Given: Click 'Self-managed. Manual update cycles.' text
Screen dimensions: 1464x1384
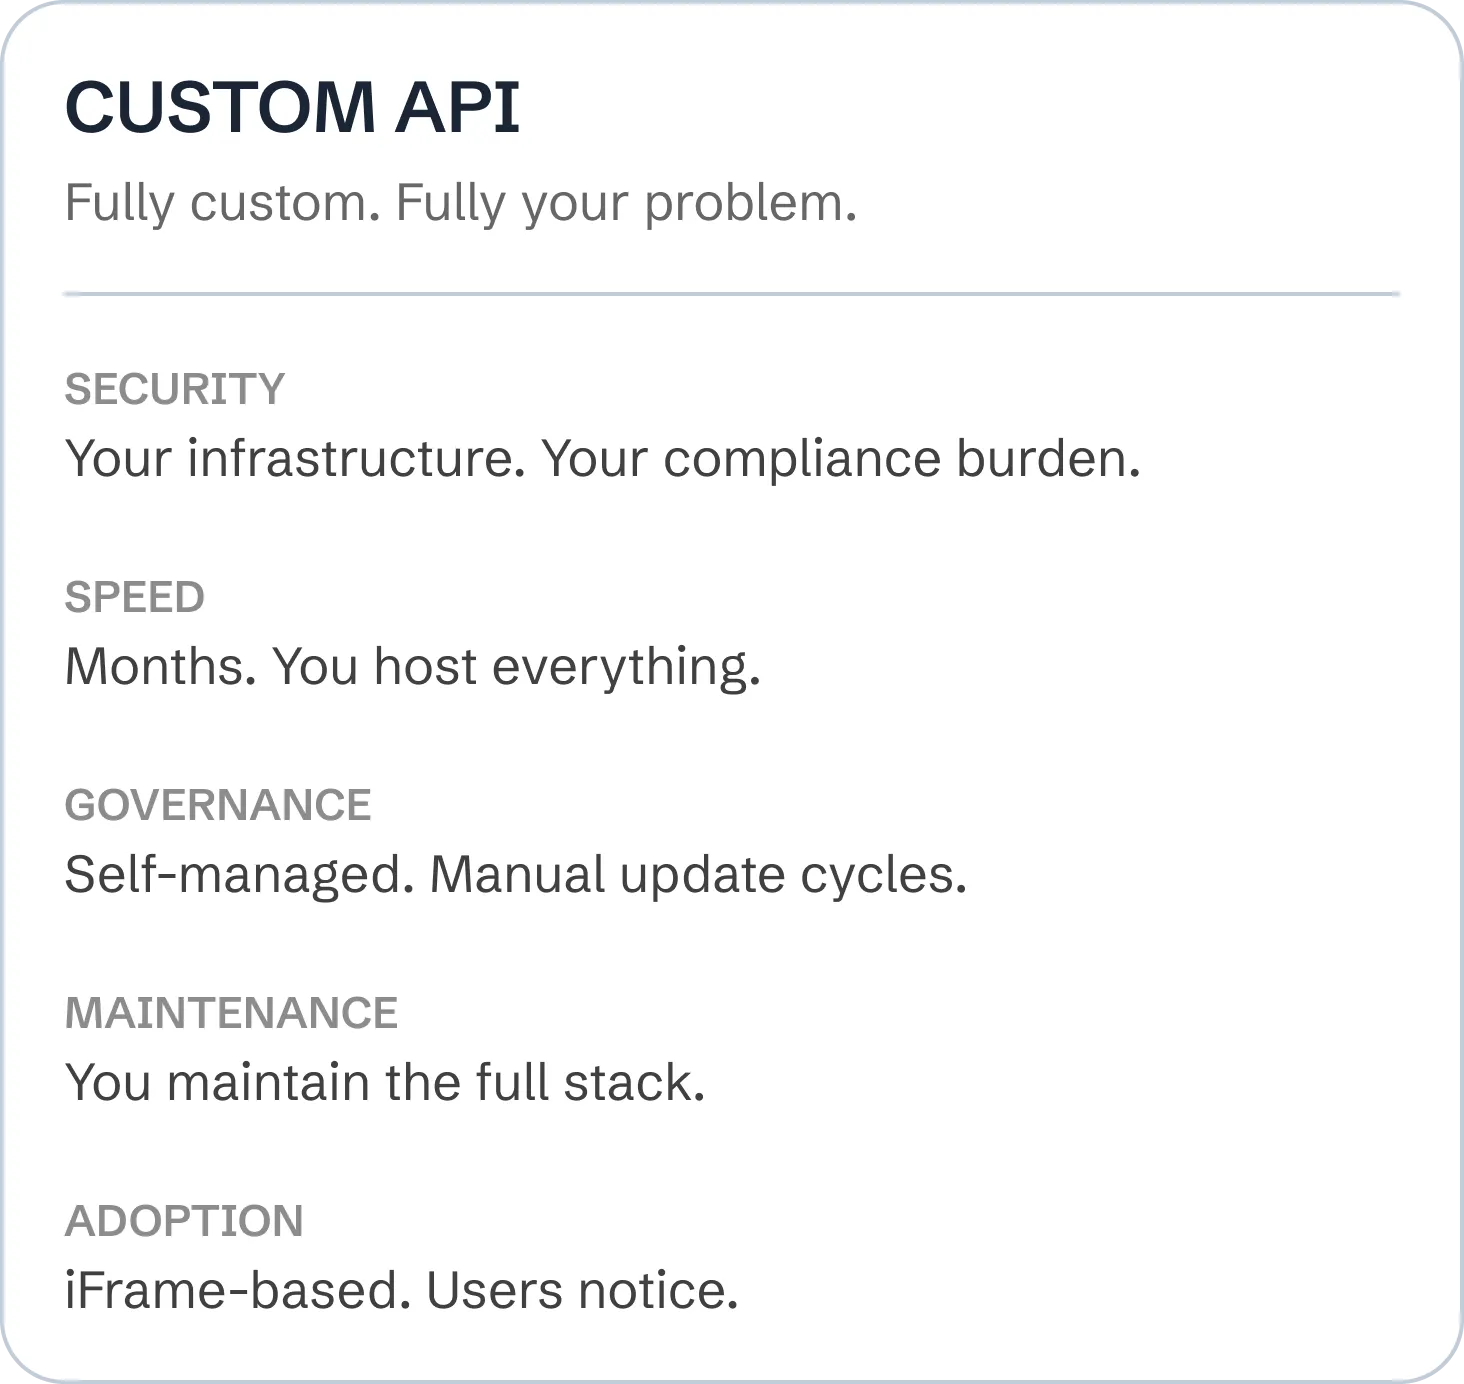Looking at the screenshot, I should pos(516,876).
